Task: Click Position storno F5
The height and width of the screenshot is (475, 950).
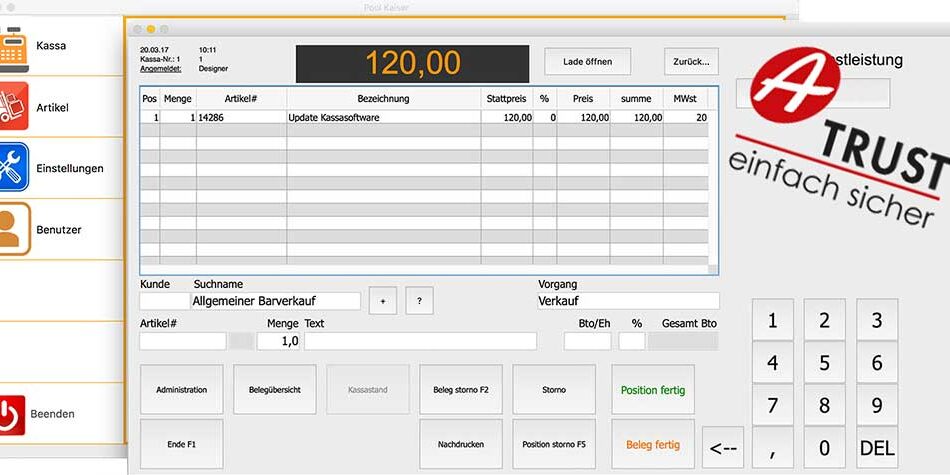Action: click(x=554, y=444)
